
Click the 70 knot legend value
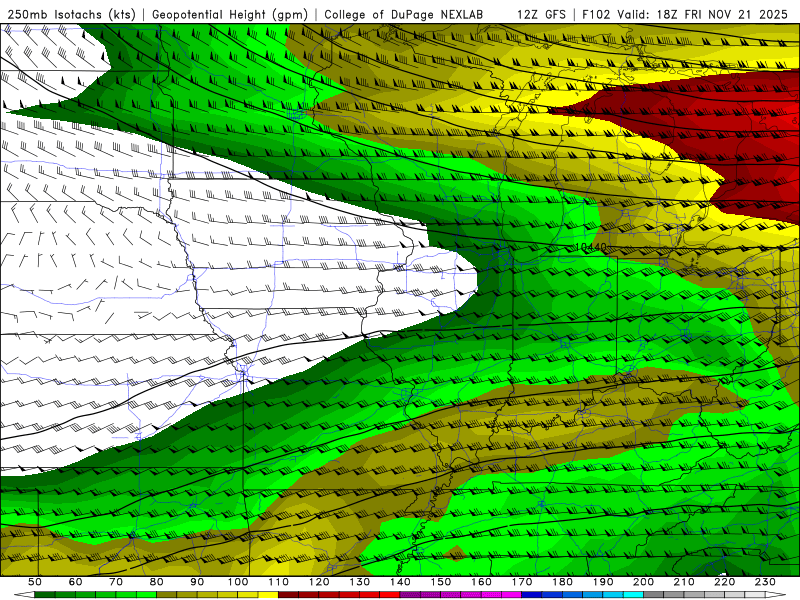click(x=116, y=582)
